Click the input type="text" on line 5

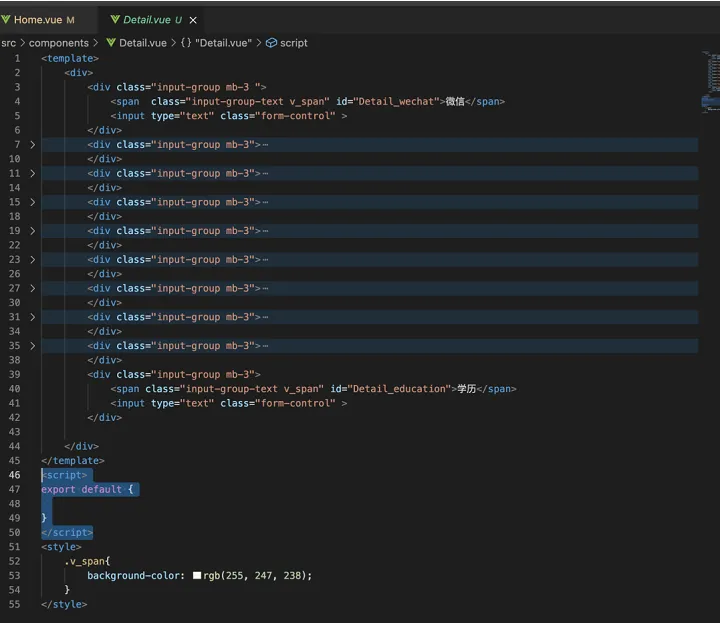pos(229,116)
